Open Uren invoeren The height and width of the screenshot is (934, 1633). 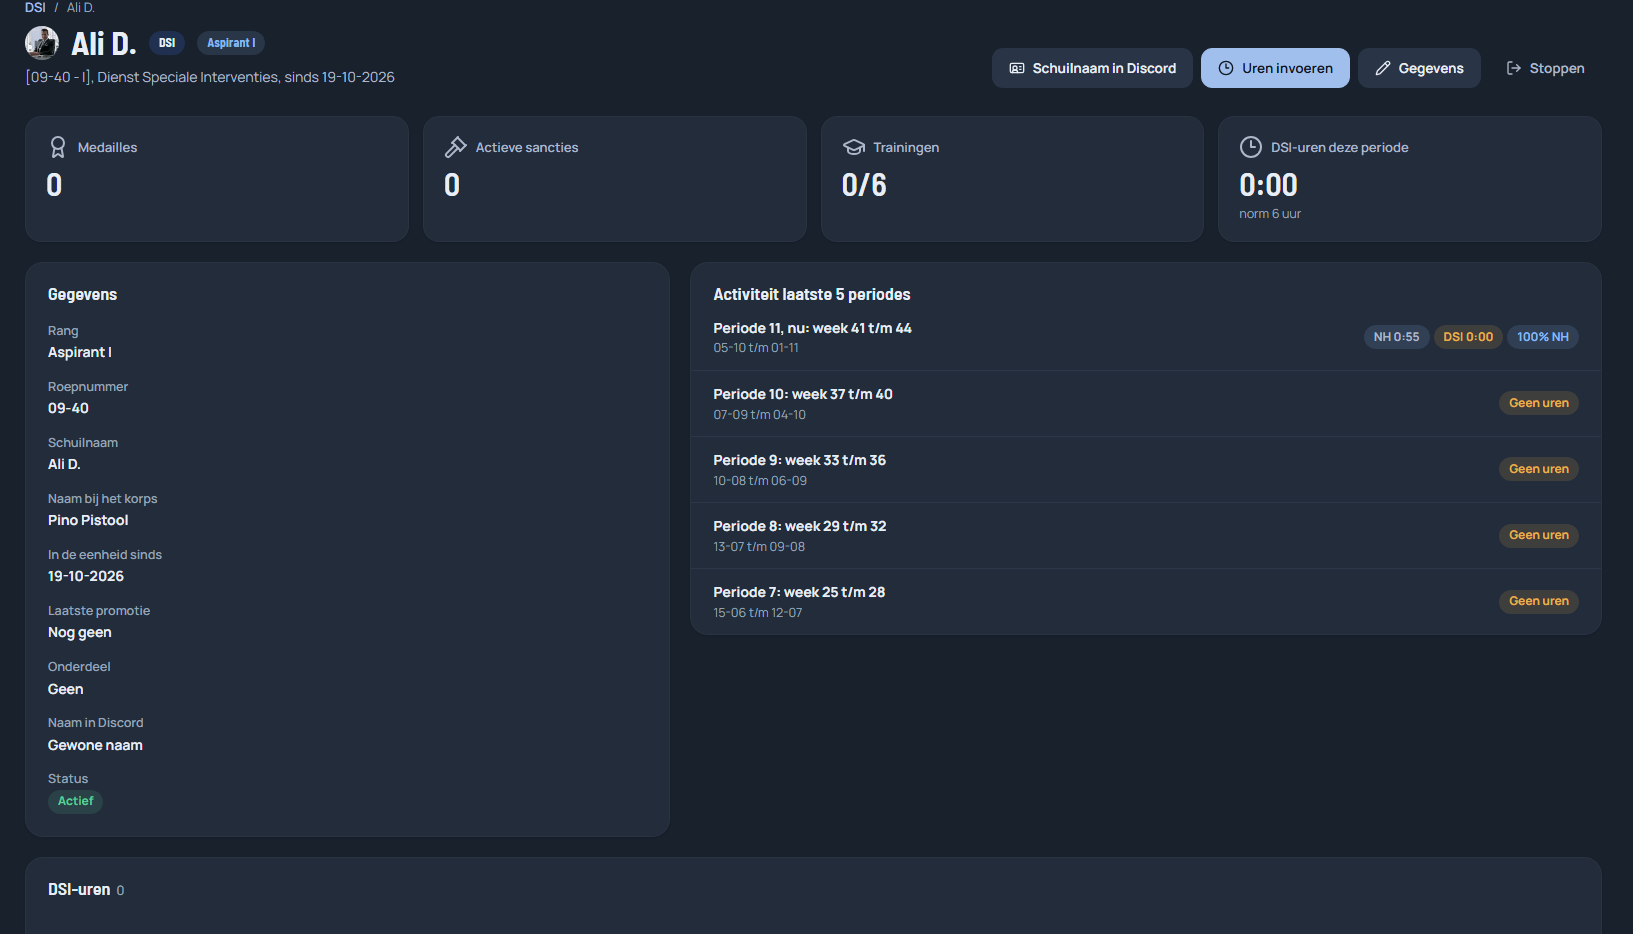pyautogui.click(x=1275, y=68)
